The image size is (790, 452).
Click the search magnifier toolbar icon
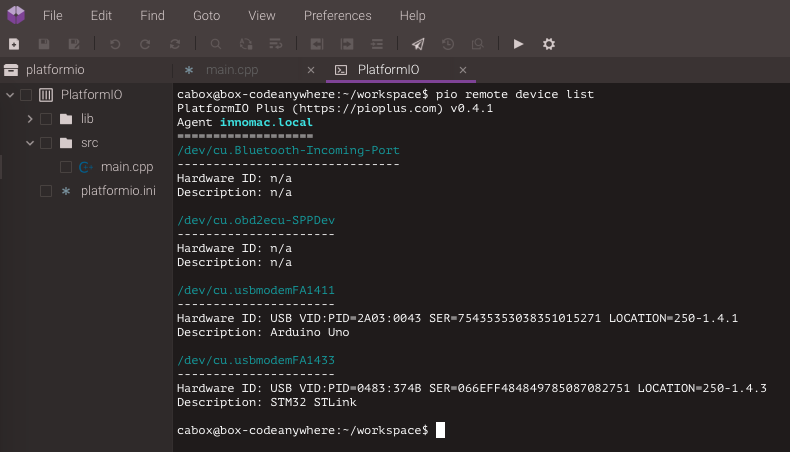pyautogui.click(x=216, y=44)
